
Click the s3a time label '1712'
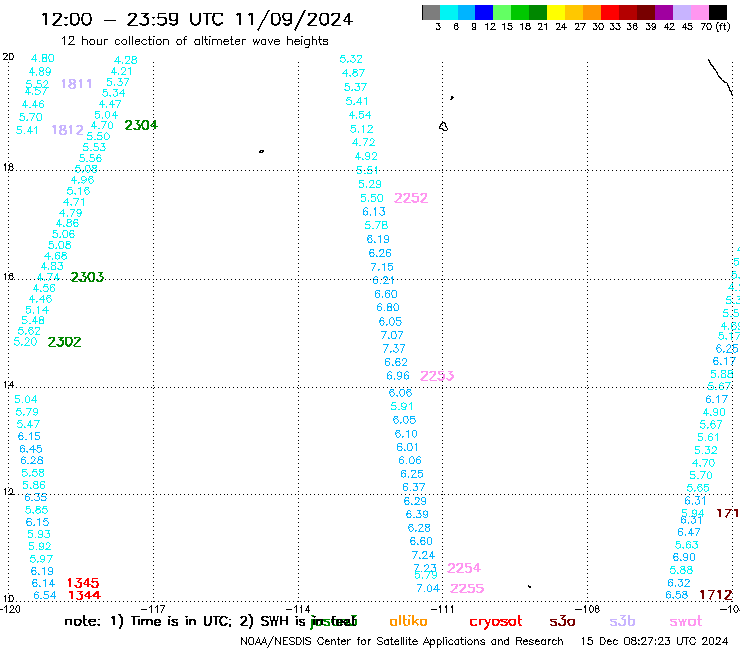click(716, 595)
